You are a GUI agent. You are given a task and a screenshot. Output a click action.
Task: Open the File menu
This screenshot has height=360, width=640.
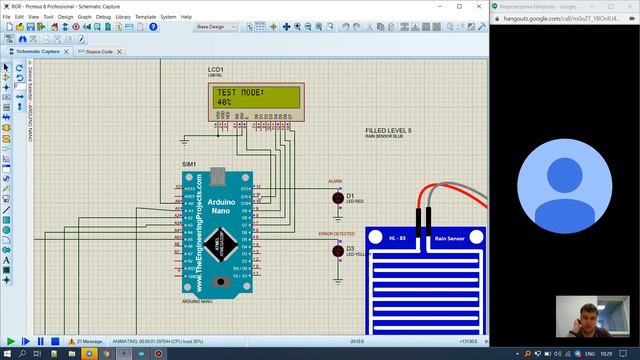pyautogui.click(x=6, y=17)
